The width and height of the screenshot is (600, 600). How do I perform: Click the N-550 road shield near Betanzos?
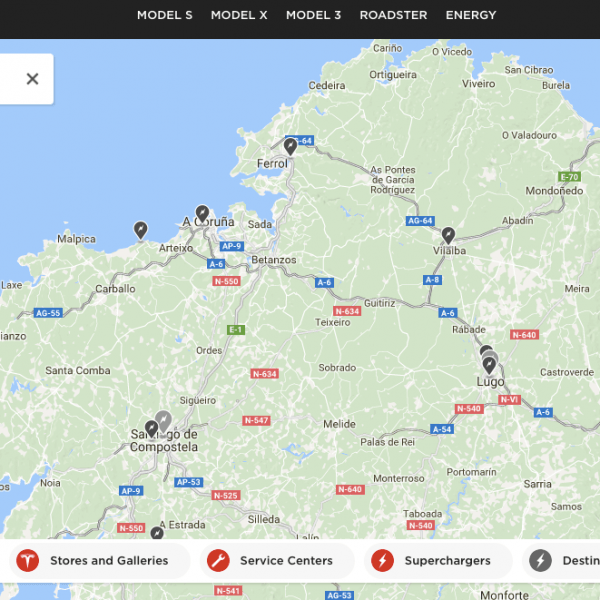click(x=227, y=281)
